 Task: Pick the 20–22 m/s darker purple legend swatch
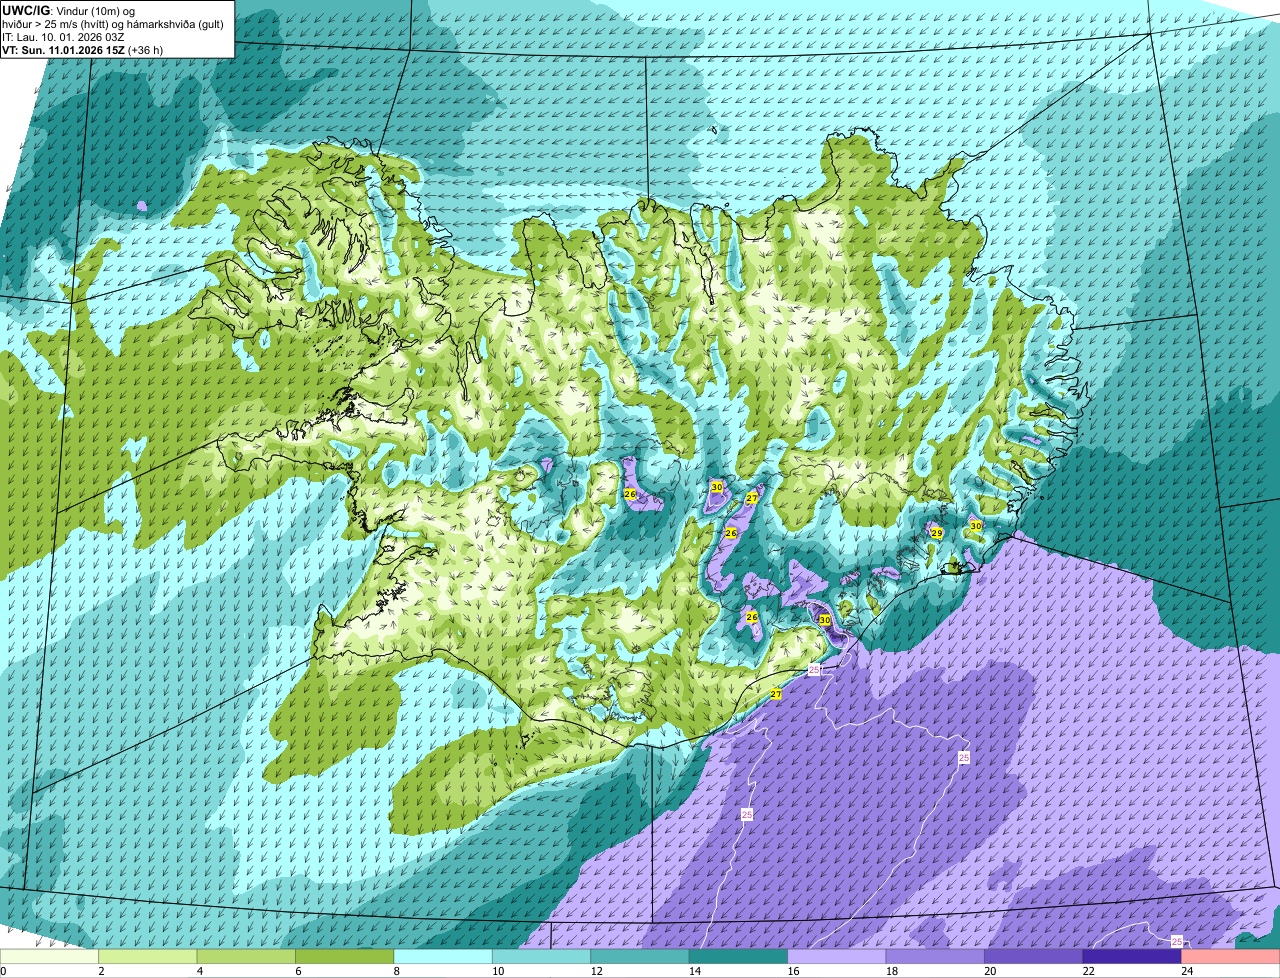click(1034, 957)
